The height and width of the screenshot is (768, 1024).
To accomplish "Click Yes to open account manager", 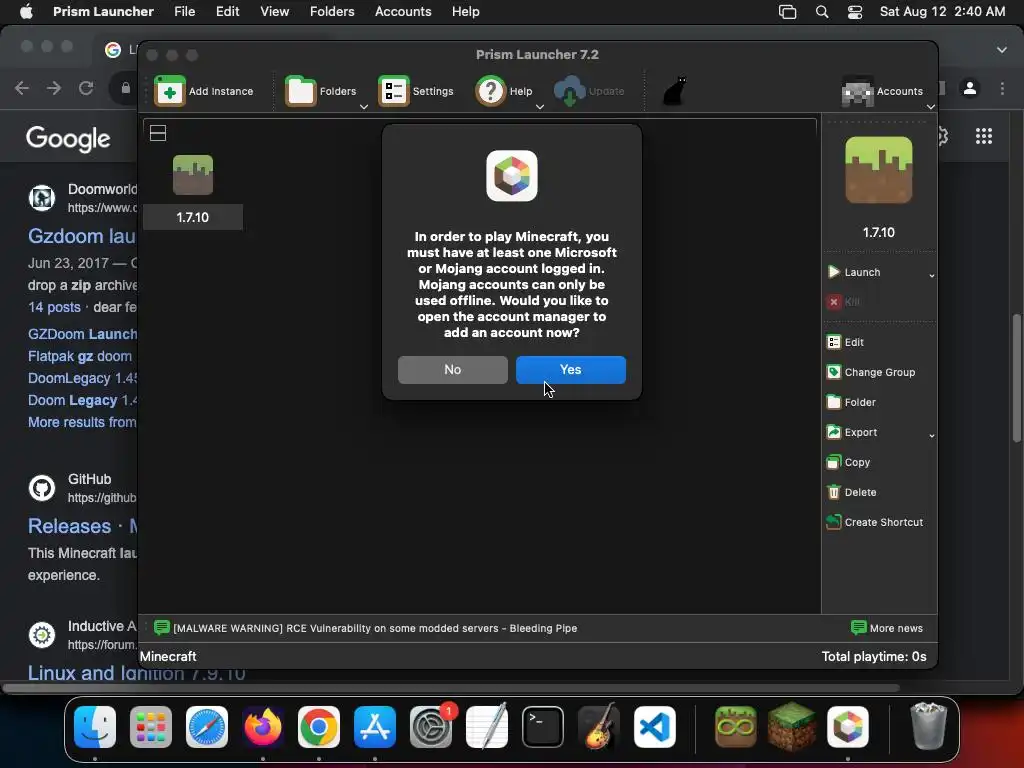I will (571, 370).
